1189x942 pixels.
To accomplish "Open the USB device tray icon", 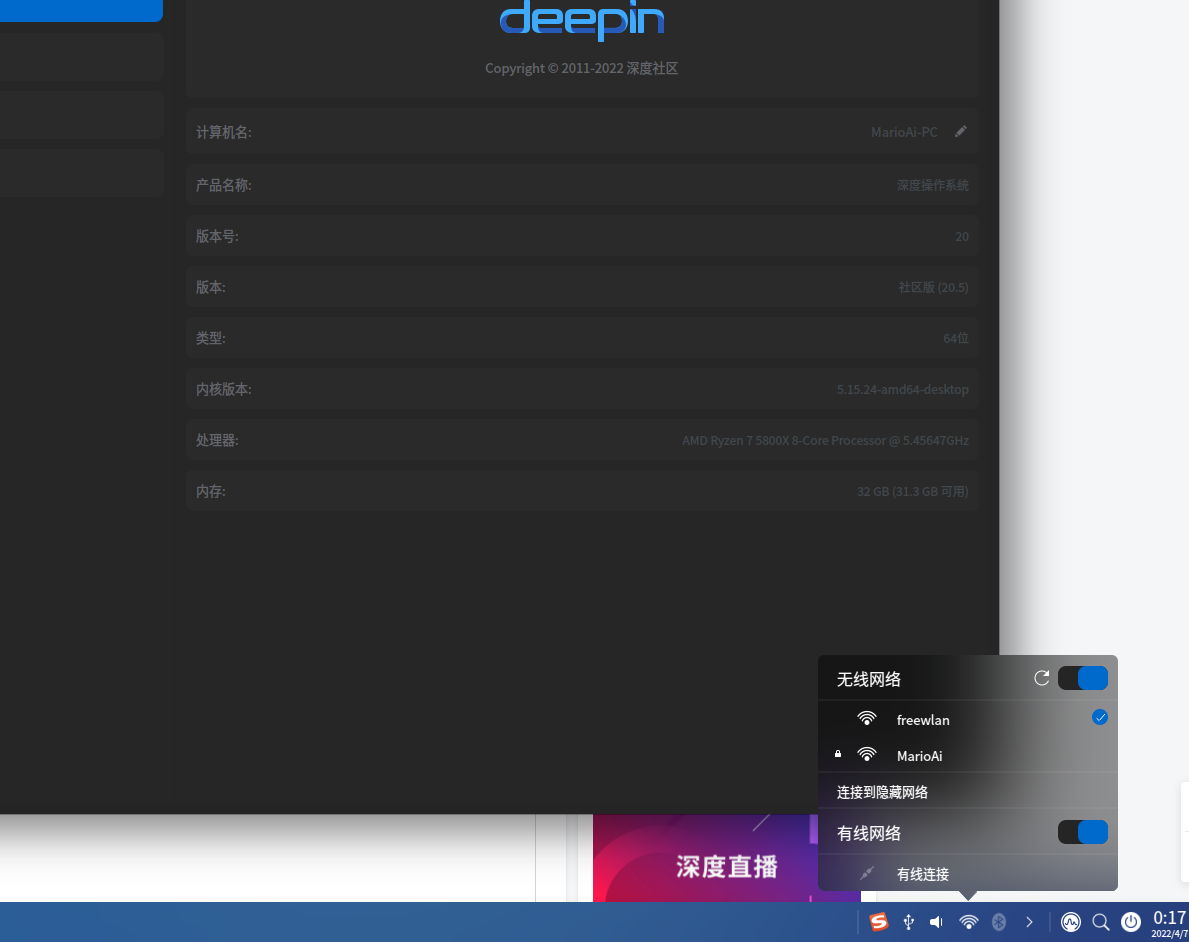I will [x=908, y=922].
